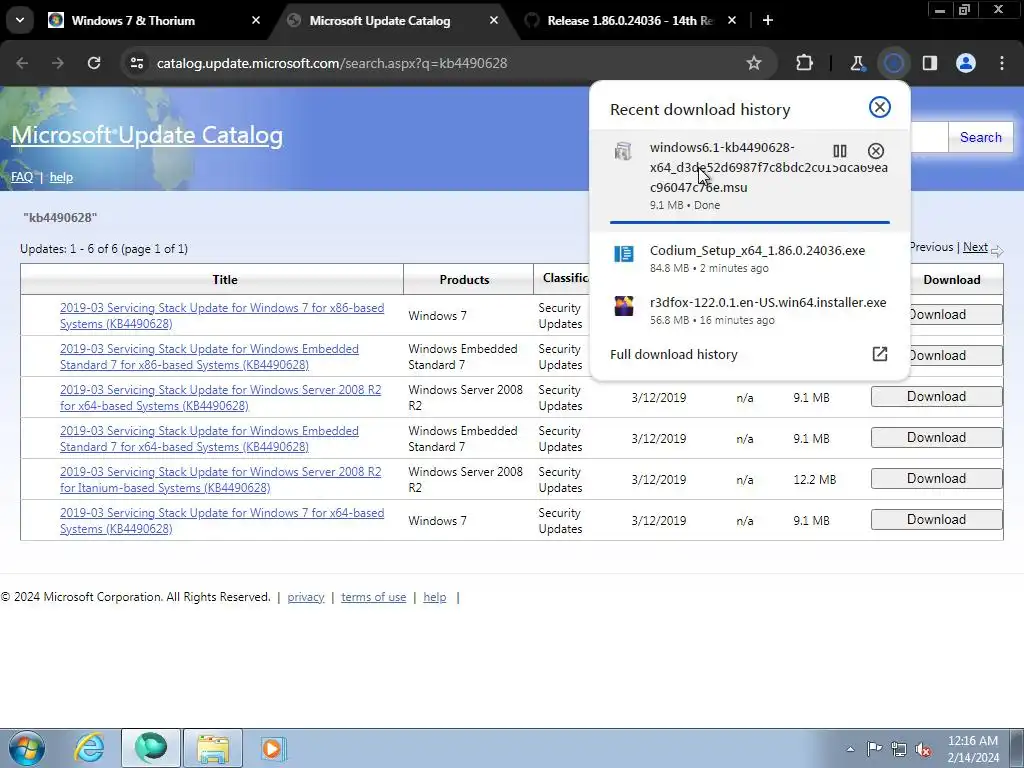
Task: Reload the current page
Action: point(94,63)
